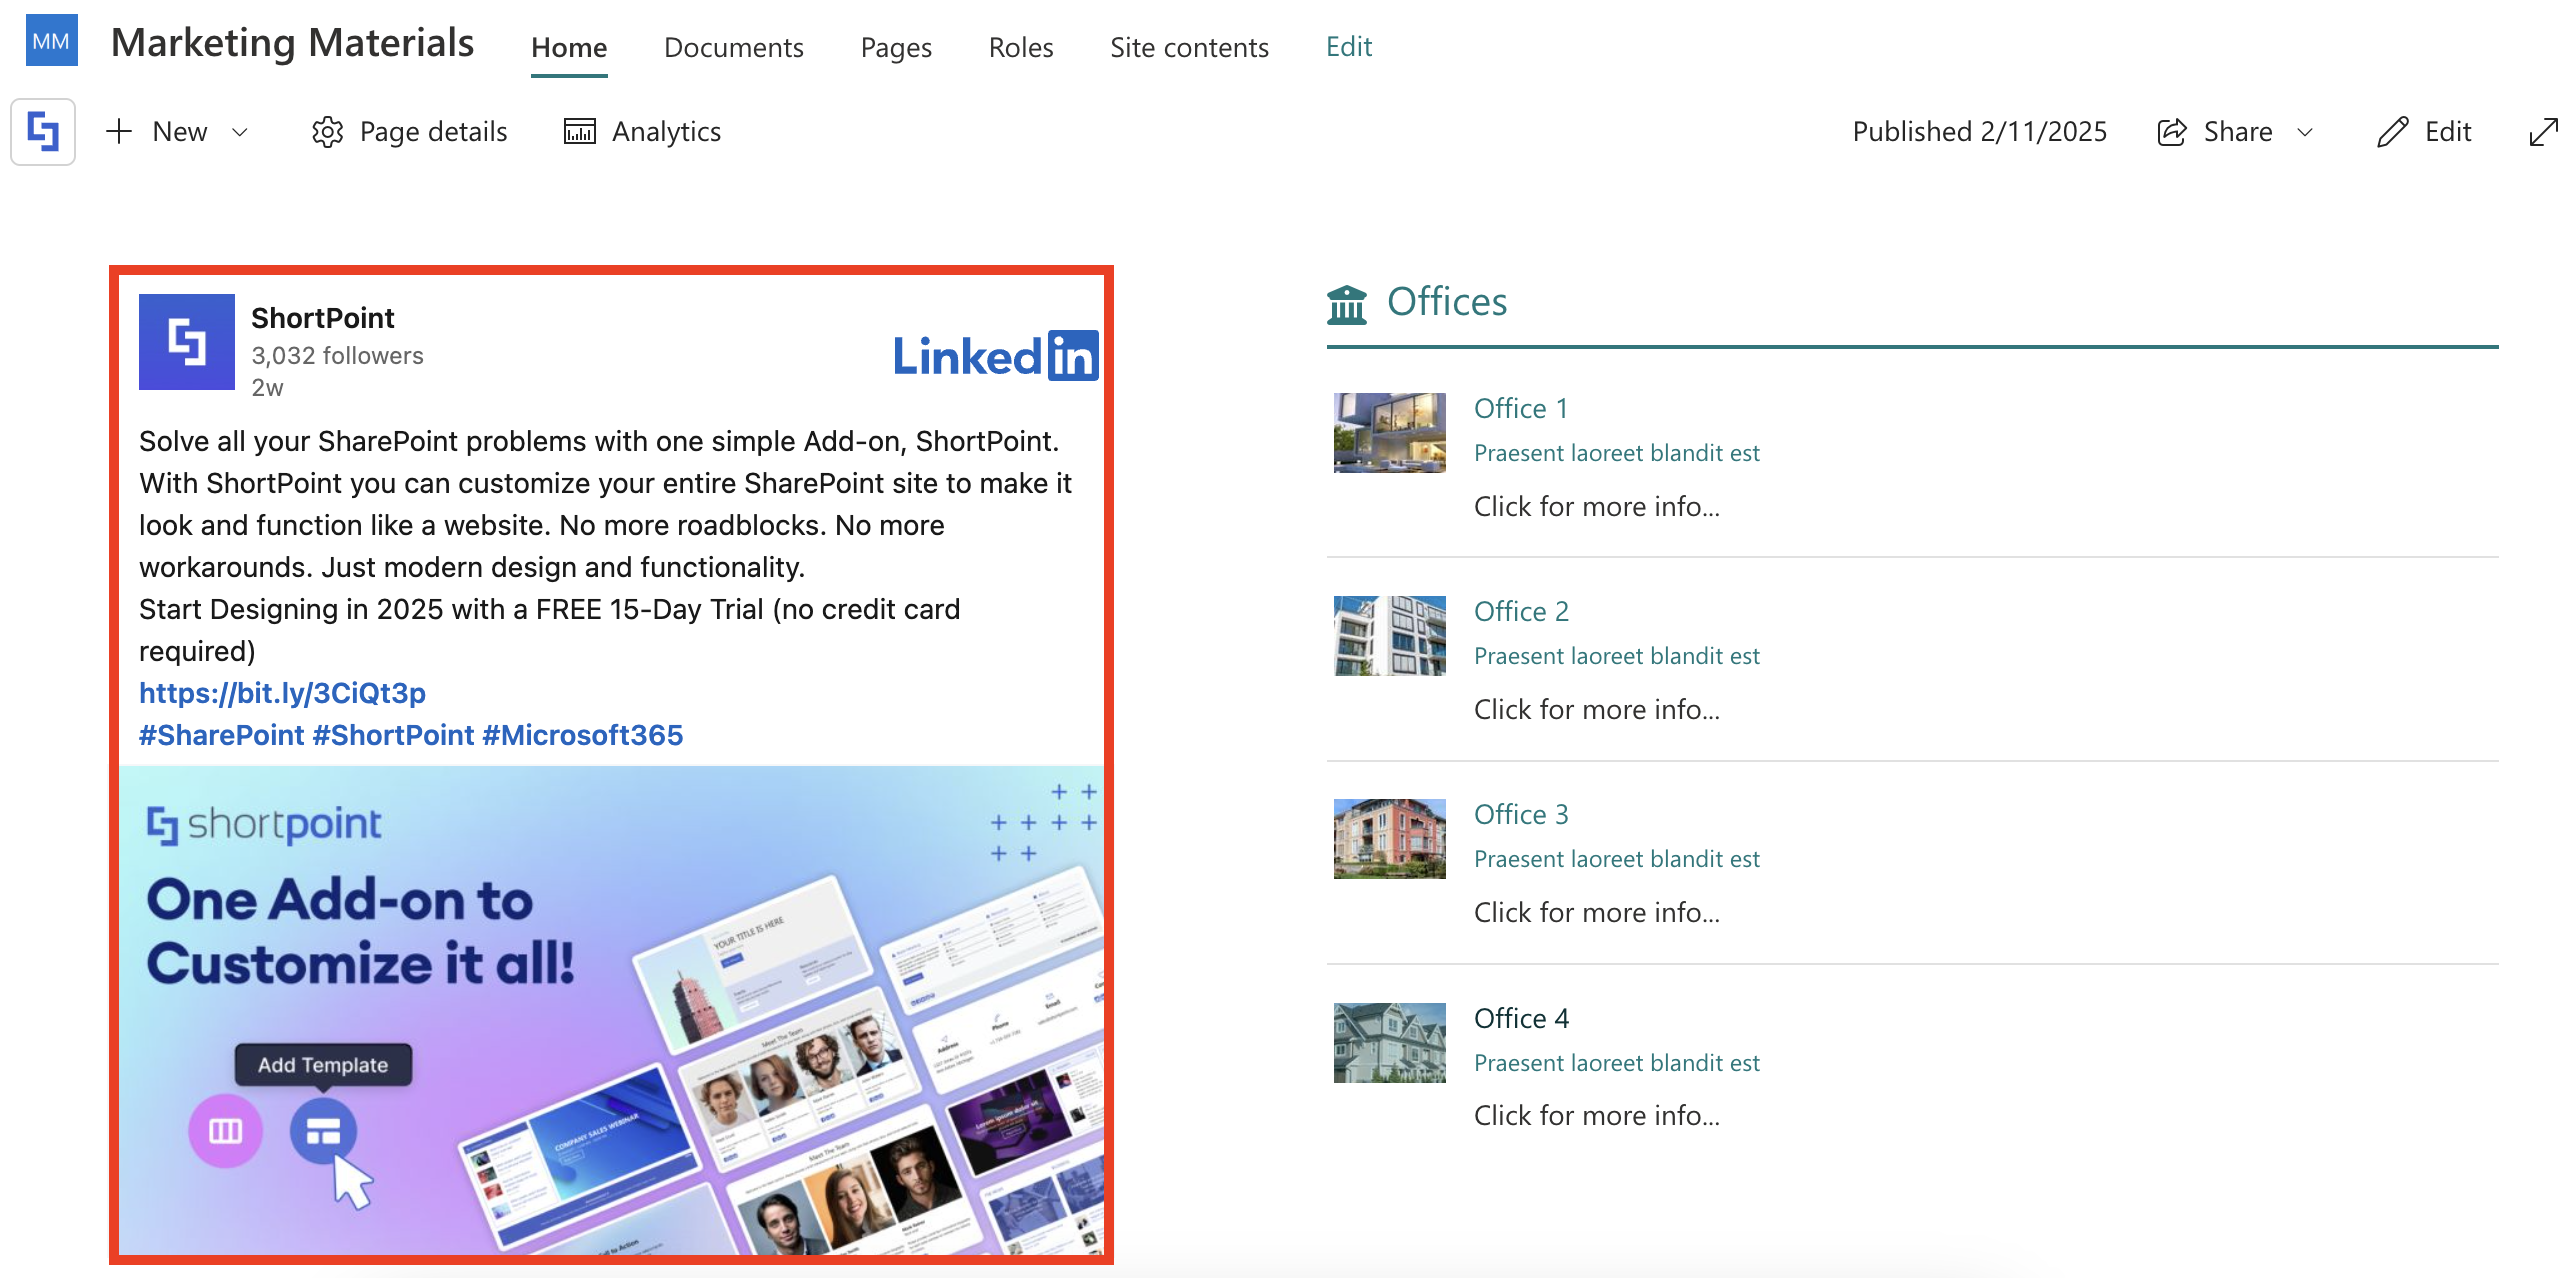Expand the New dropdown chevron
The image size is (2576, 1278).
[x=240, y=132]
